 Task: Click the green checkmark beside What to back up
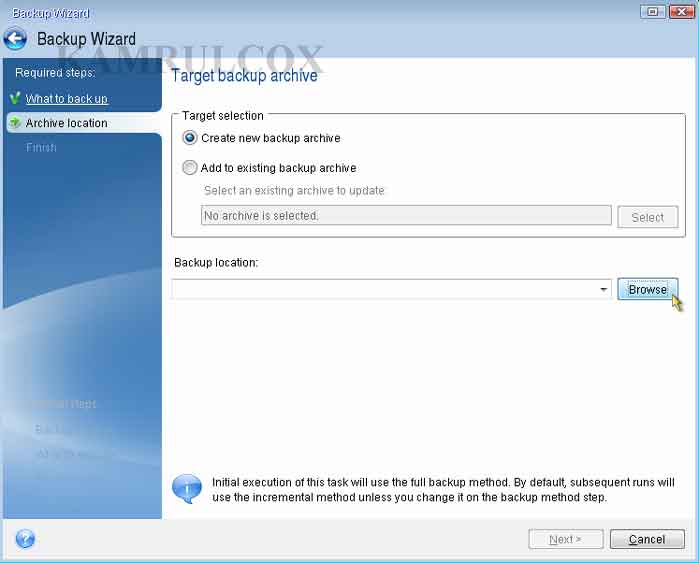[x=15, y=98]
